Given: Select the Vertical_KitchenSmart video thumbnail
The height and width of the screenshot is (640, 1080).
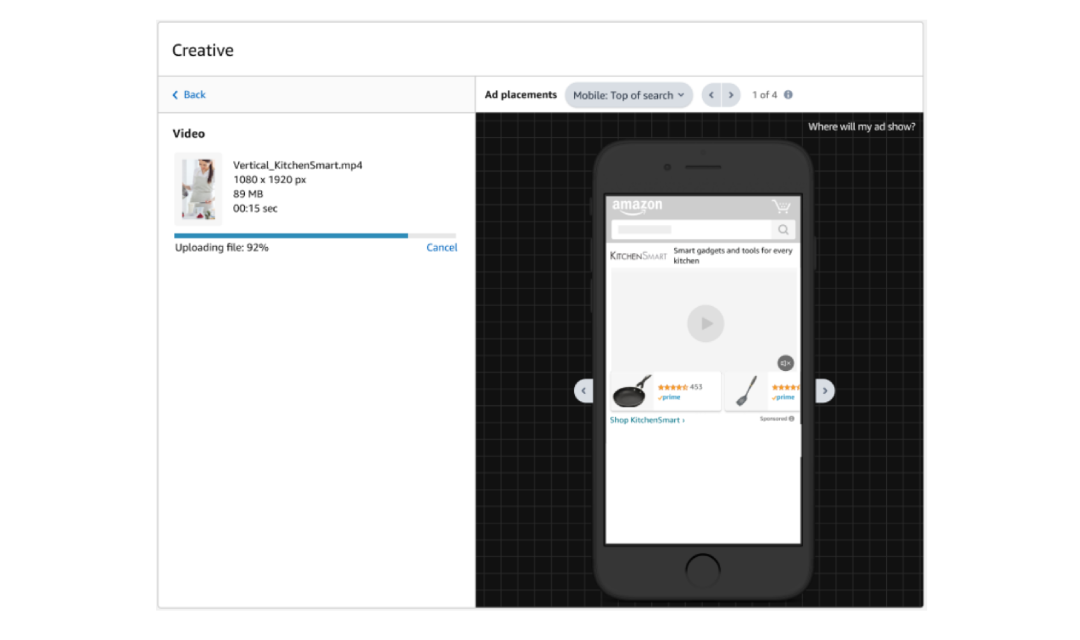Looking at the screenshot, I should pyautogui.click(x=198, y=189).
